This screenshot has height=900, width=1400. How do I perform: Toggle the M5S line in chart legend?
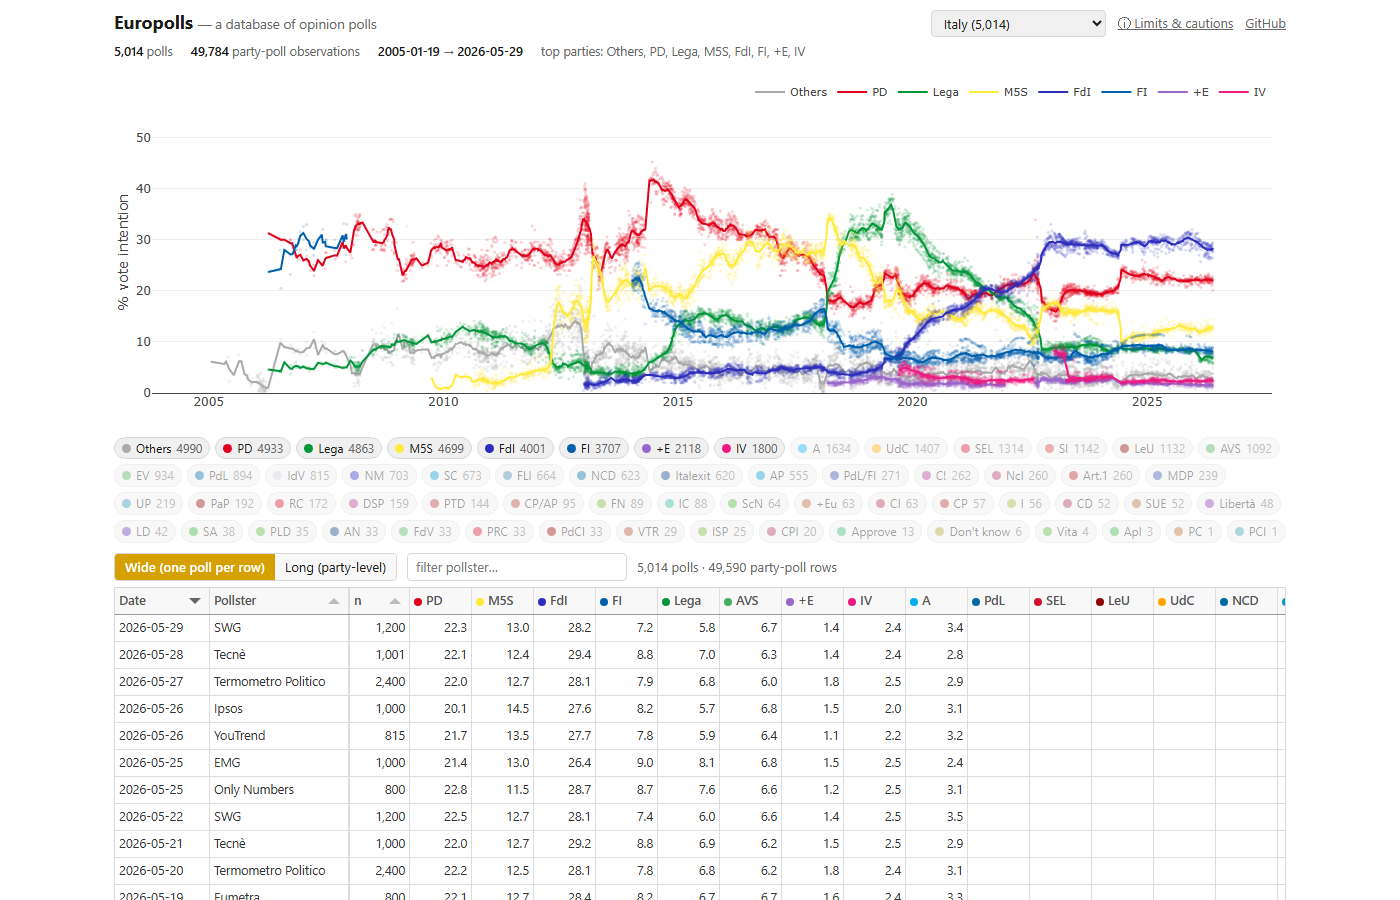tap(998, 92)
